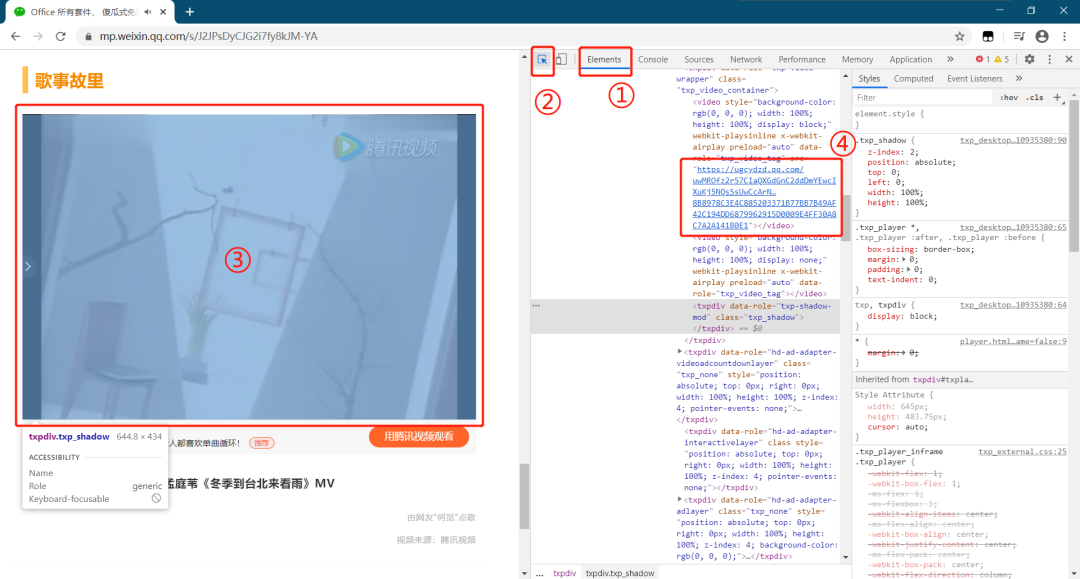Screen dimensions: 1080x579
Task: Open the Chrome profile avatar
Action: pos(1042,36)
